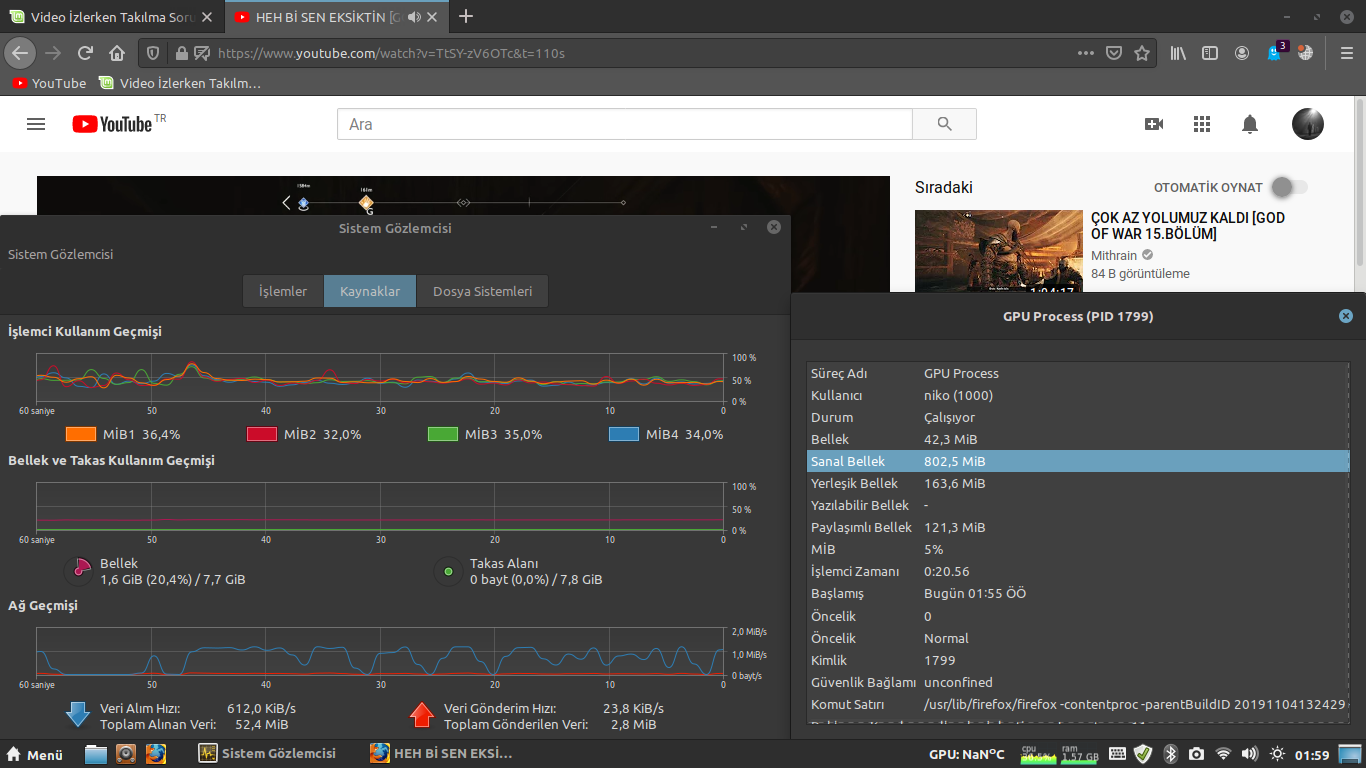The image size is (1366, 768).
Task: Open Menü start menu
Action: tap(35, 754)
